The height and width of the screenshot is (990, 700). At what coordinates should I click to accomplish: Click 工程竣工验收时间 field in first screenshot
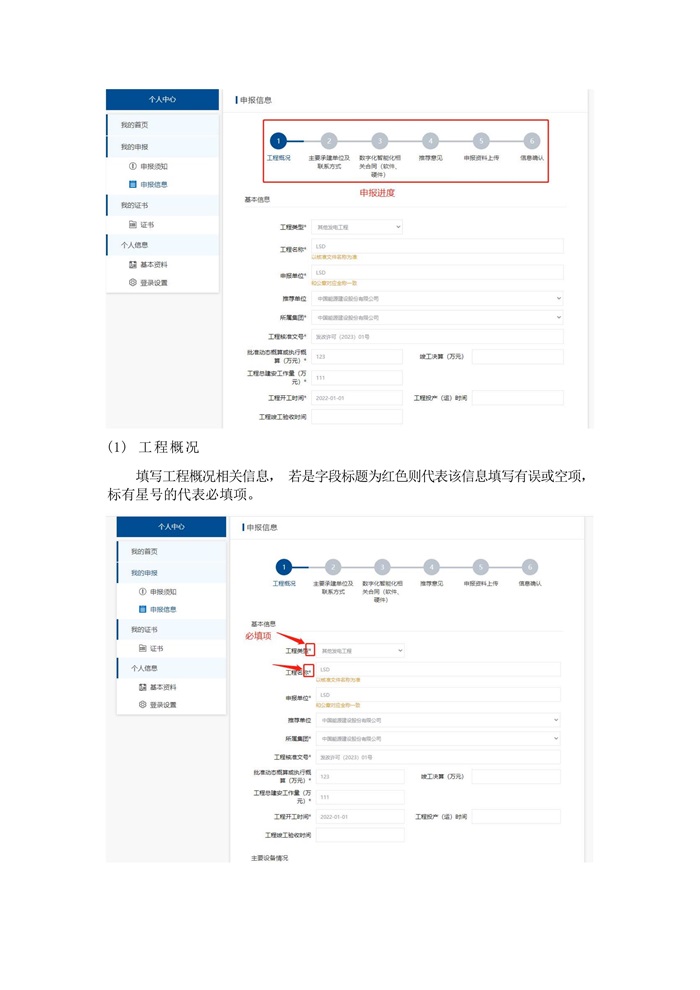point(357,417)
